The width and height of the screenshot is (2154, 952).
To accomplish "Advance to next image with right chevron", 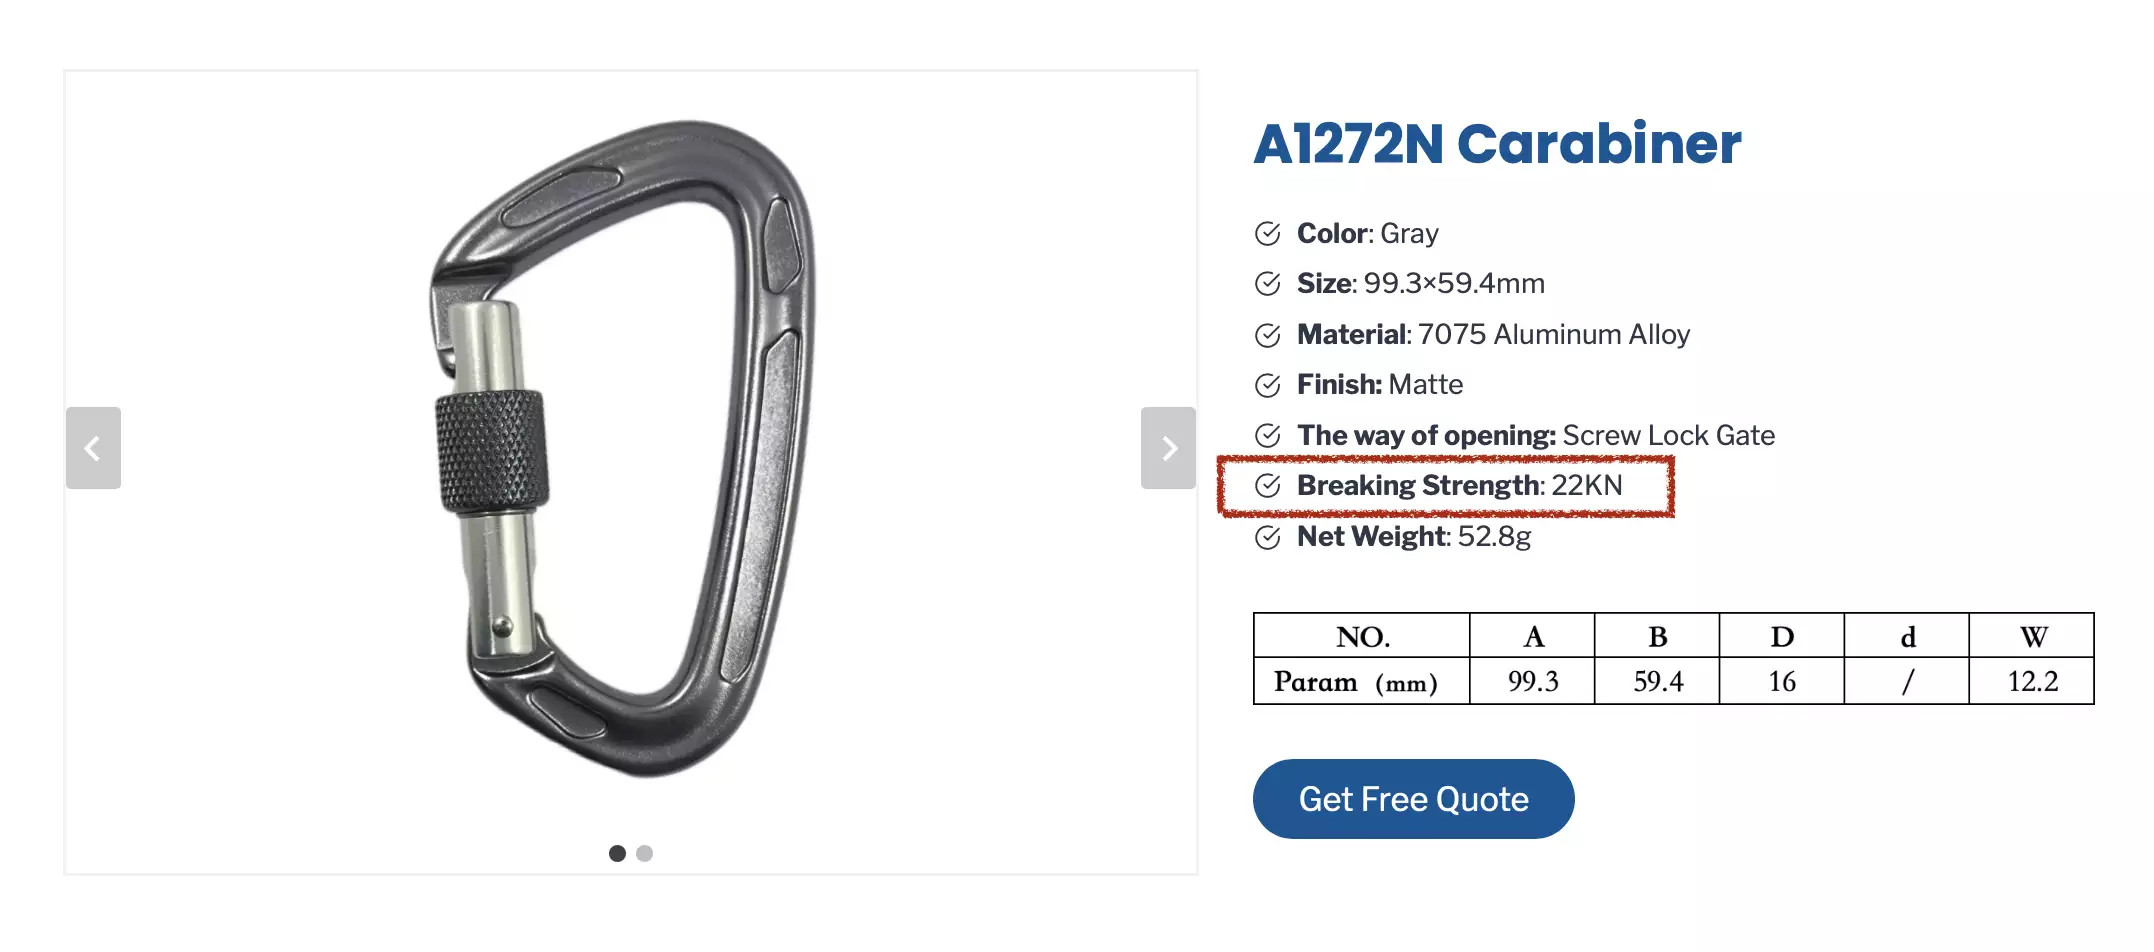I will [1168, 448].
